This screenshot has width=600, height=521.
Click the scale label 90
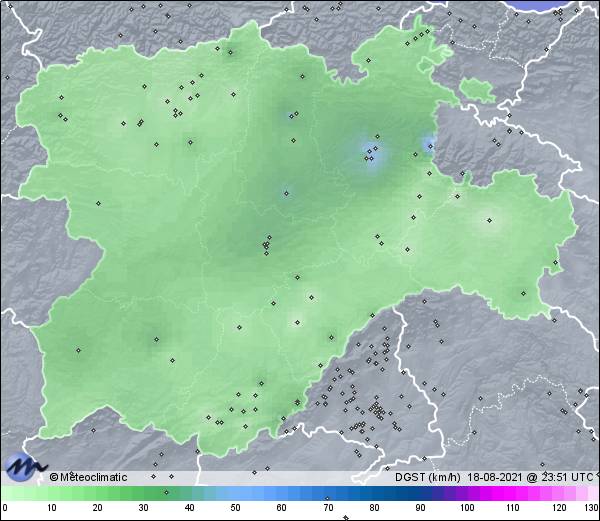tap(420, 508)
